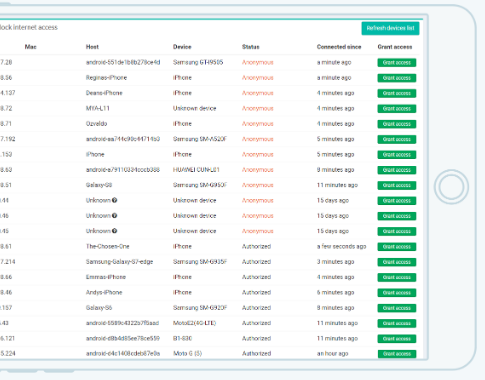Select host name Galaxy-S6

tap(99, 308)
